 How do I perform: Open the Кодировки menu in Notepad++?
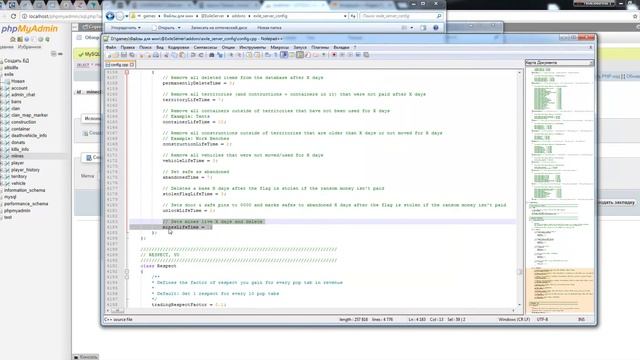(178, 47)
